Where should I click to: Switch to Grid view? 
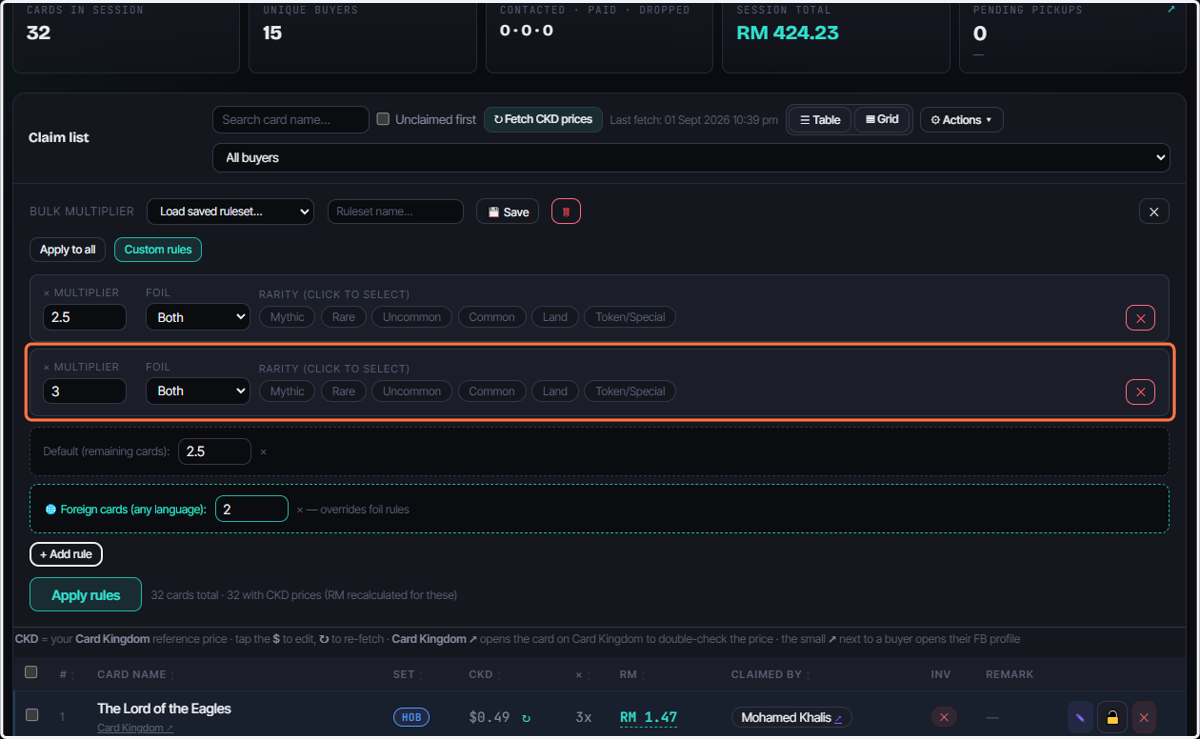882,120
